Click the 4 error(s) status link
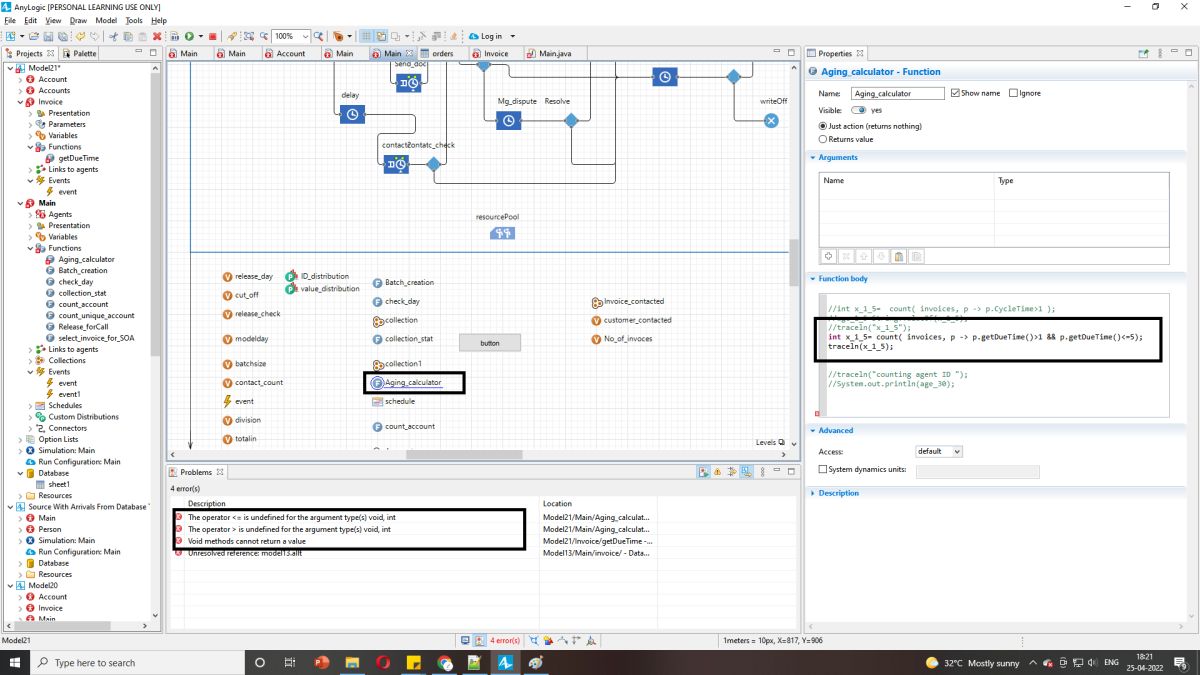This screenshot has width=1200, height=675. point(504,640)
